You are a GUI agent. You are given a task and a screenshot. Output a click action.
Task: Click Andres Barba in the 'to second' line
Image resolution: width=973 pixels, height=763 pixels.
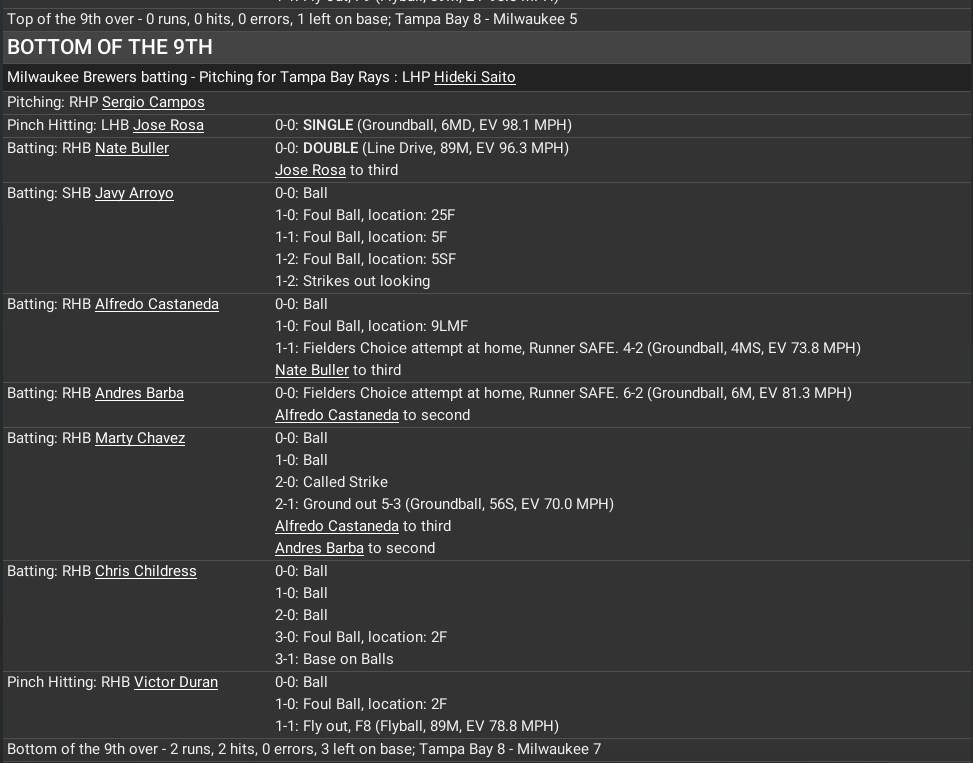point(319,548)
